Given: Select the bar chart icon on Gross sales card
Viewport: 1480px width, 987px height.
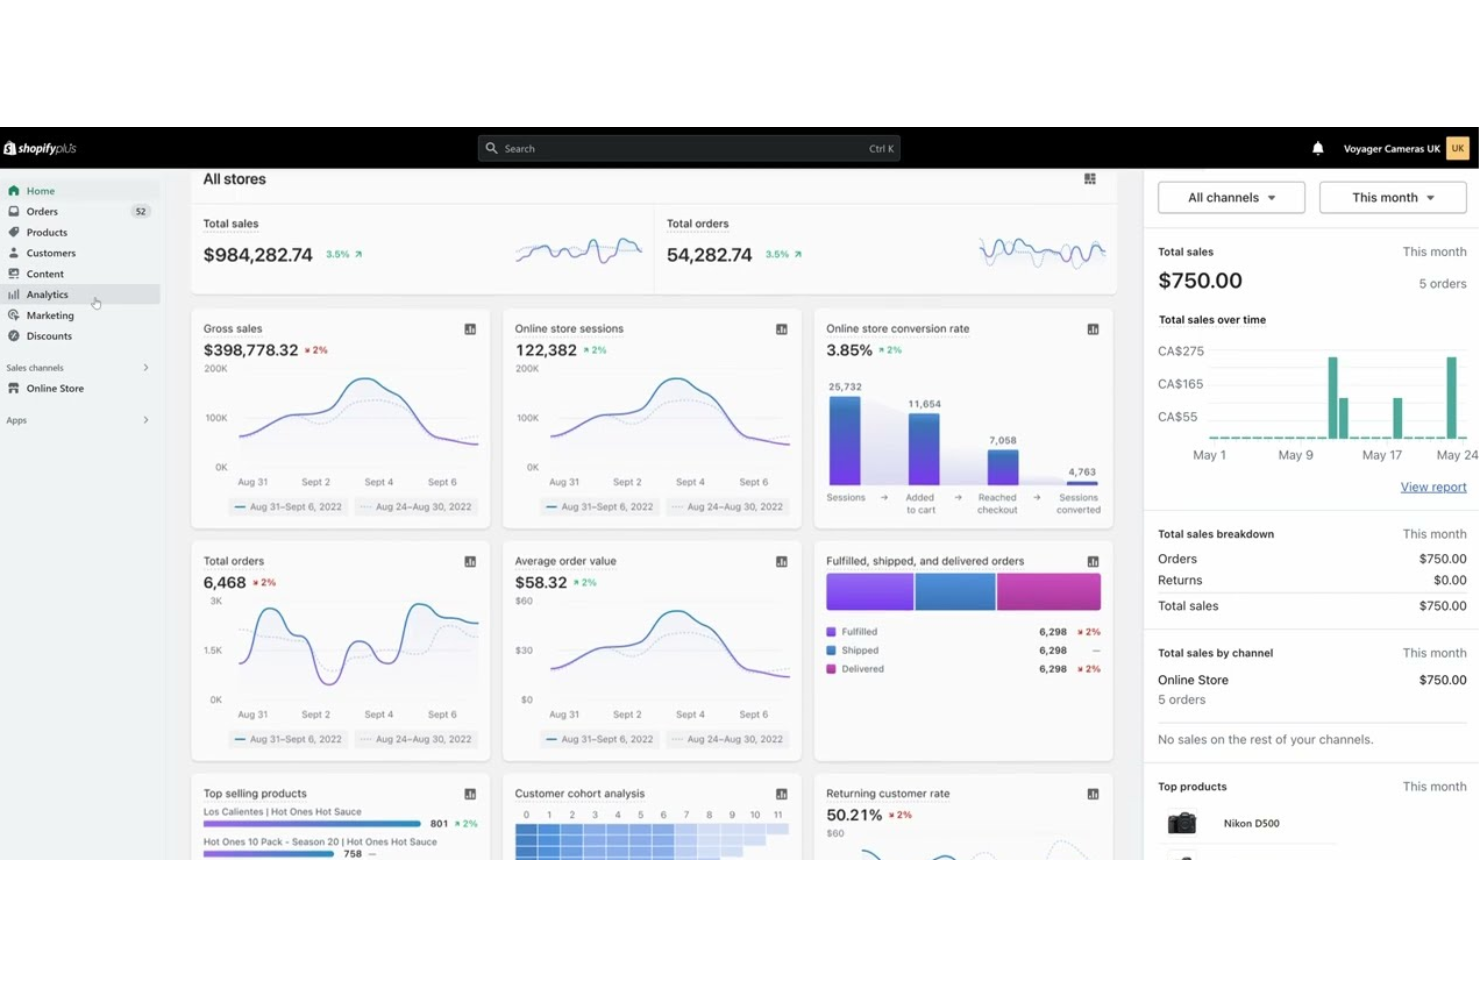Looking at the screenshot, I should [469, 328].
